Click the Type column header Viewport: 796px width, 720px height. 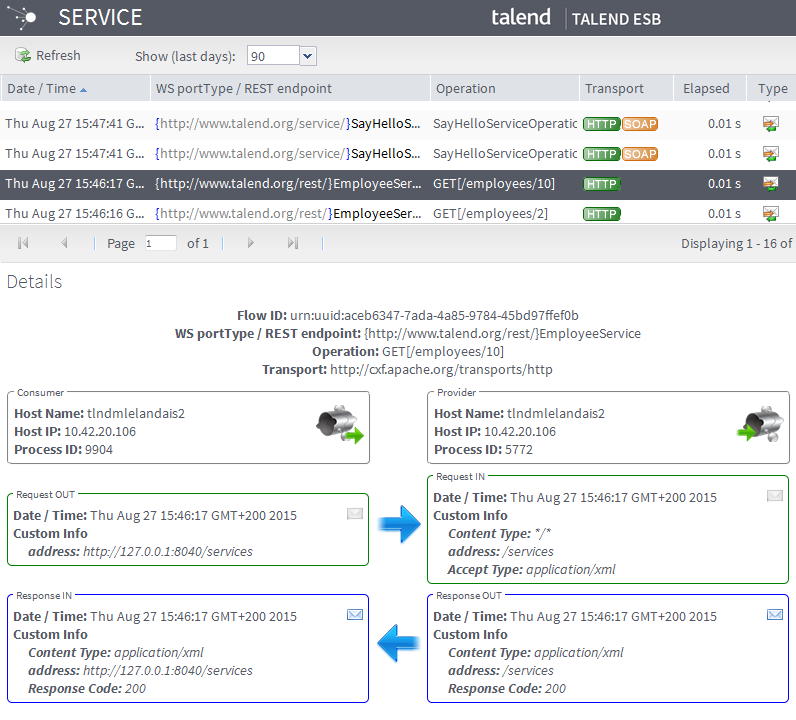772,88
